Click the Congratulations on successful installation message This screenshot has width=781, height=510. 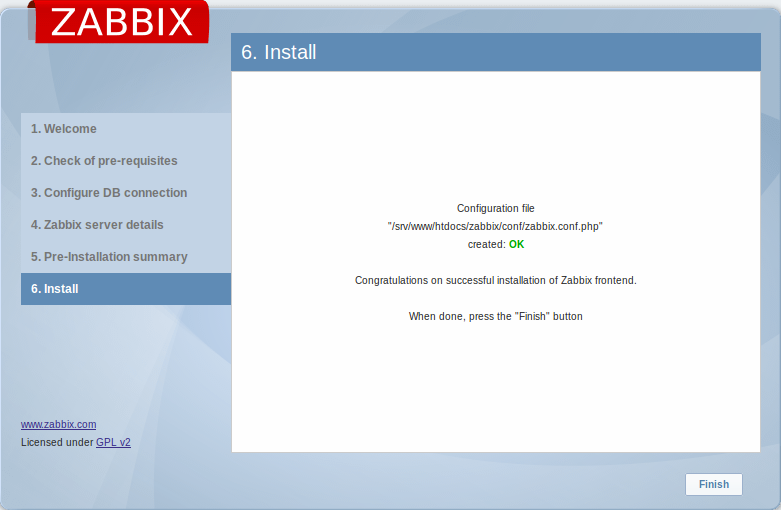click(496, 280)
